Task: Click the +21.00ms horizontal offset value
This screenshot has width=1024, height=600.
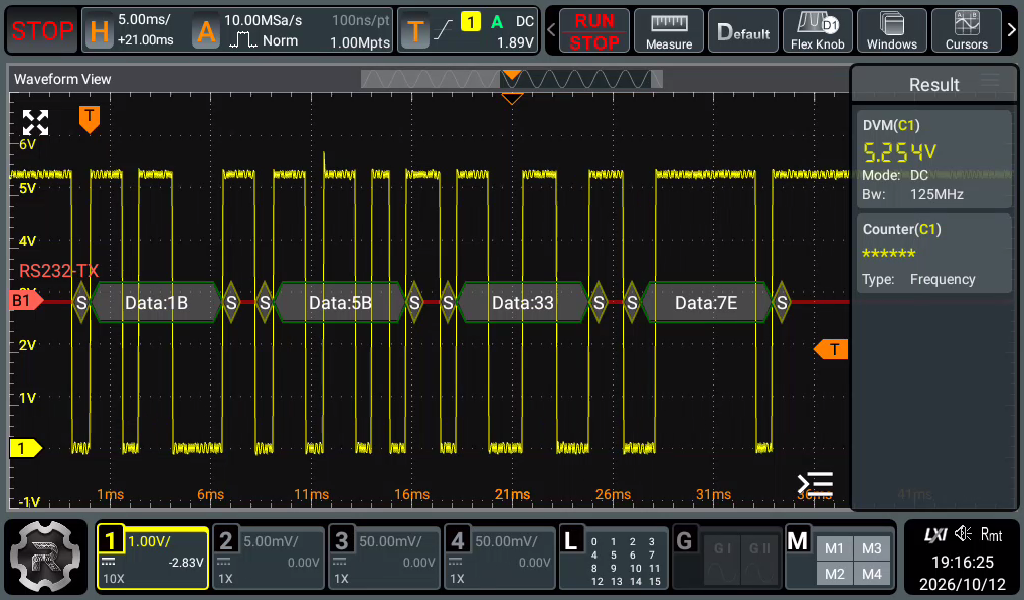Action: click(x=146, y=40)
